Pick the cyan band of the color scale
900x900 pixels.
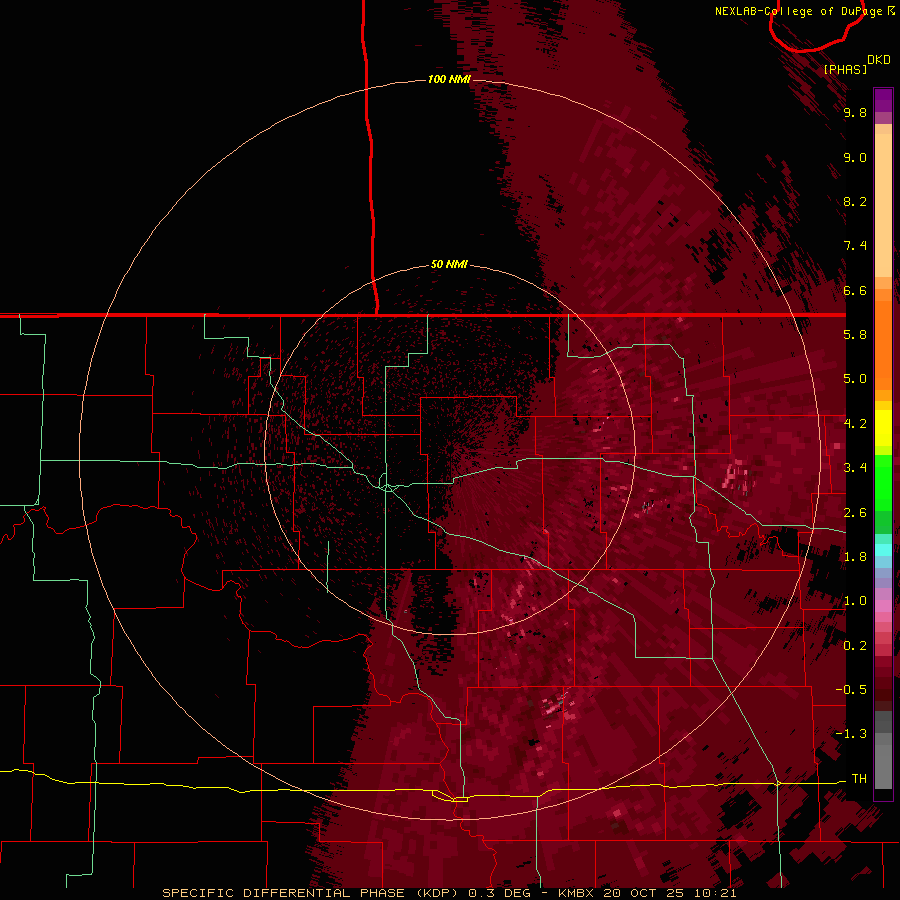(883, 550)
